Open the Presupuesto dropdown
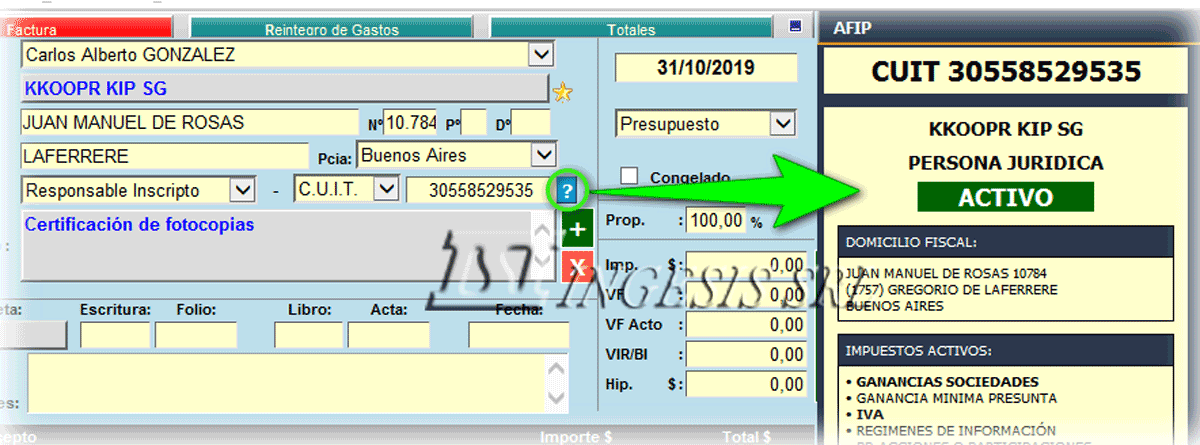Viewport: 1200px width, 445px height. (781, 124)
